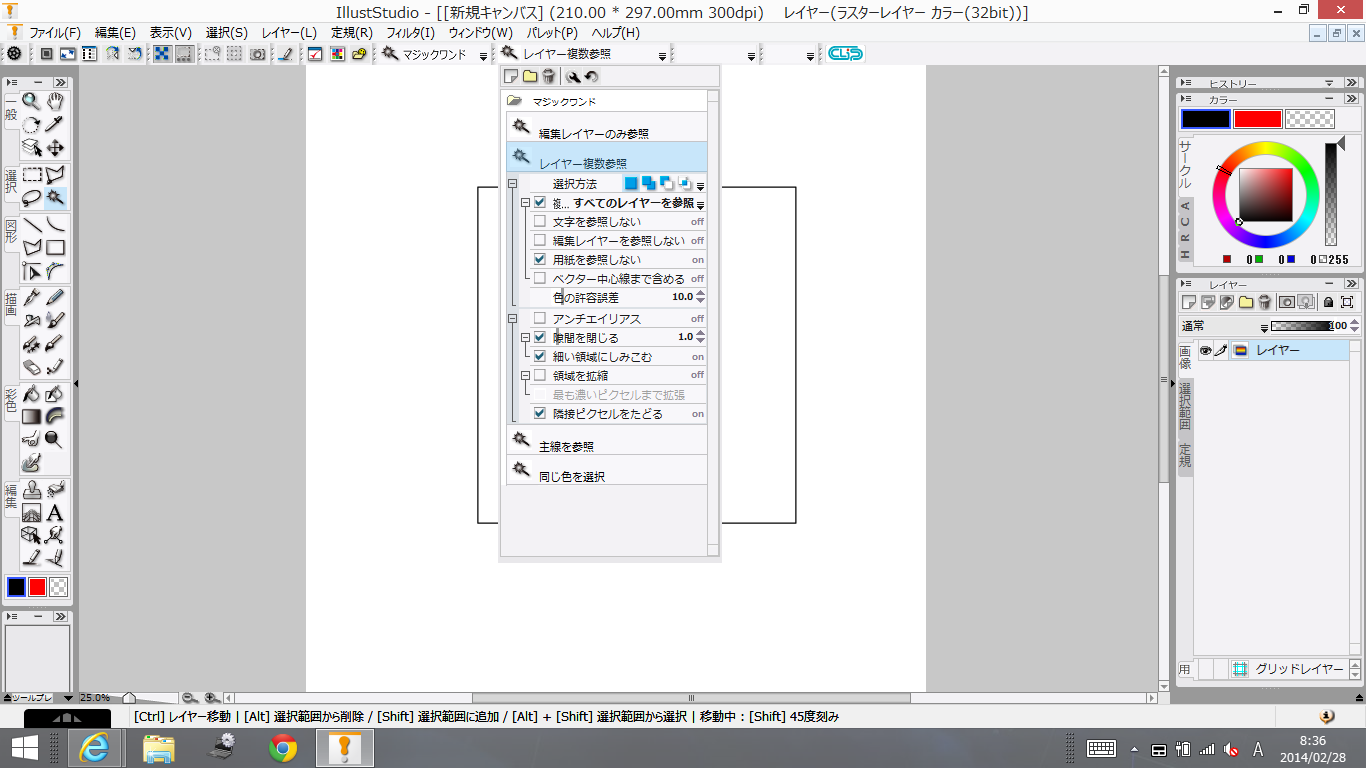Switch to the 選択範囲 tab in Layer panel
This screenshot has width=1366, height=768.
click(x=1185, y=406)
